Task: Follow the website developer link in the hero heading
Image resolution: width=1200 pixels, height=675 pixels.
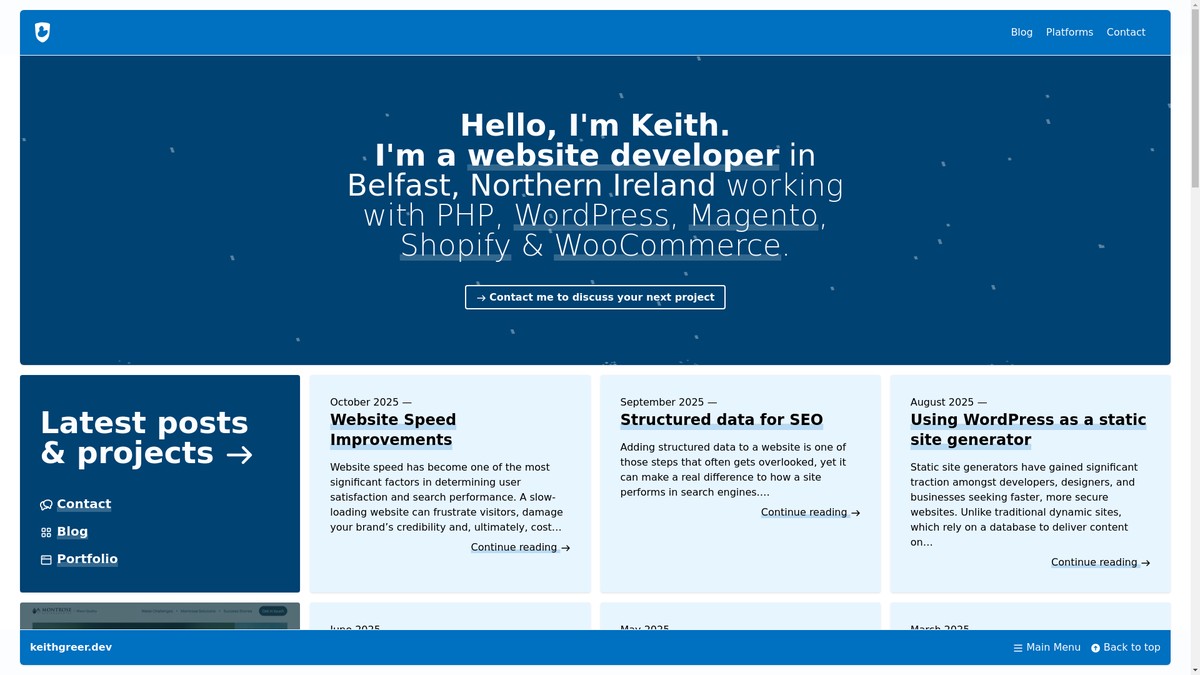Action: click(x=623, y=156)
